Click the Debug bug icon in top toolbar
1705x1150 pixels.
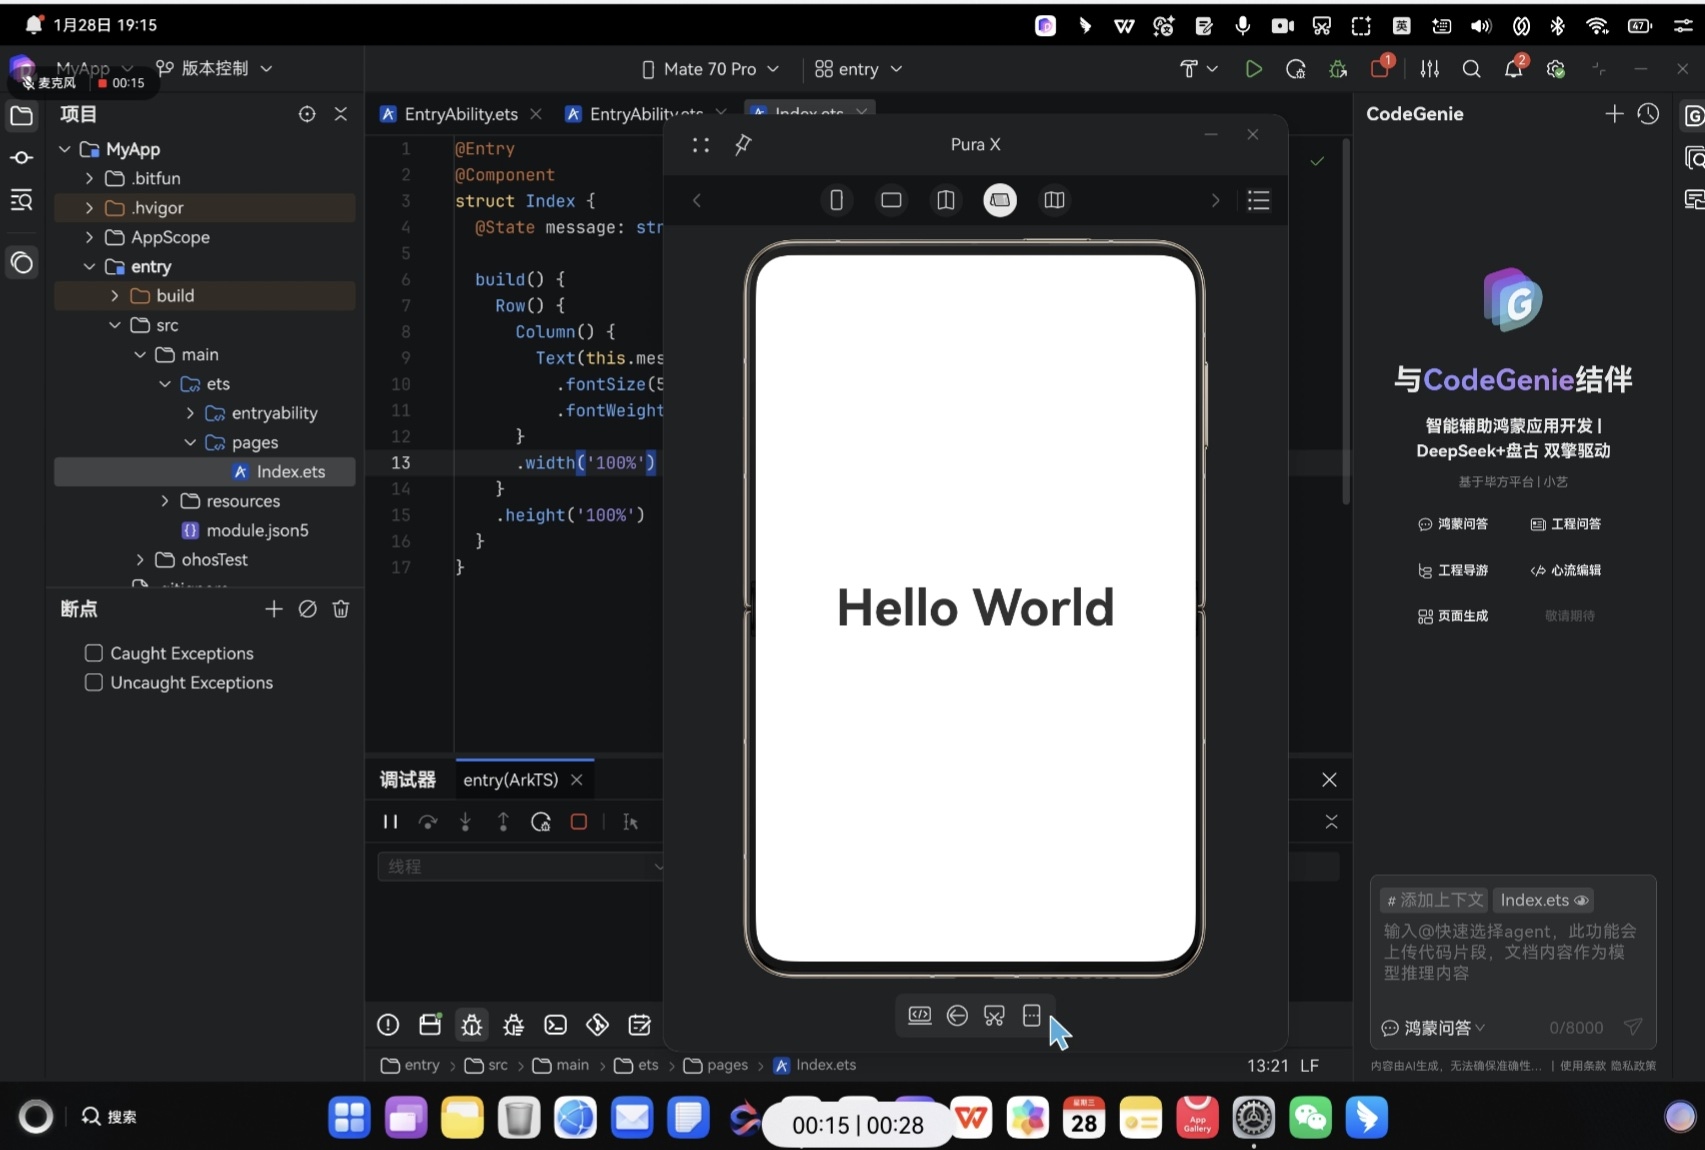pyautogui.click(x=1338, y=69)
